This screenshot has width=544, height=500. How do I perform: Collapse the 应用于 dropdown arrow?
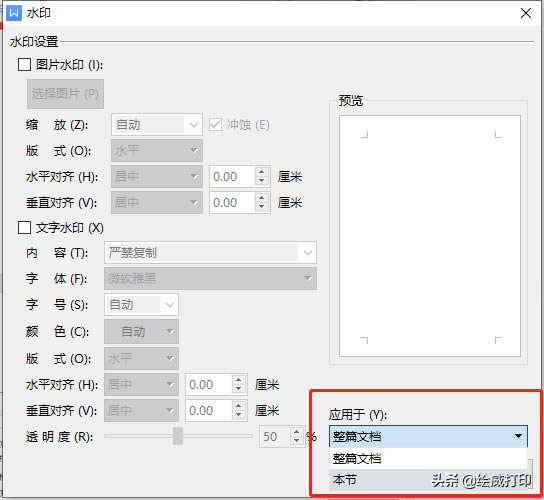518,436
